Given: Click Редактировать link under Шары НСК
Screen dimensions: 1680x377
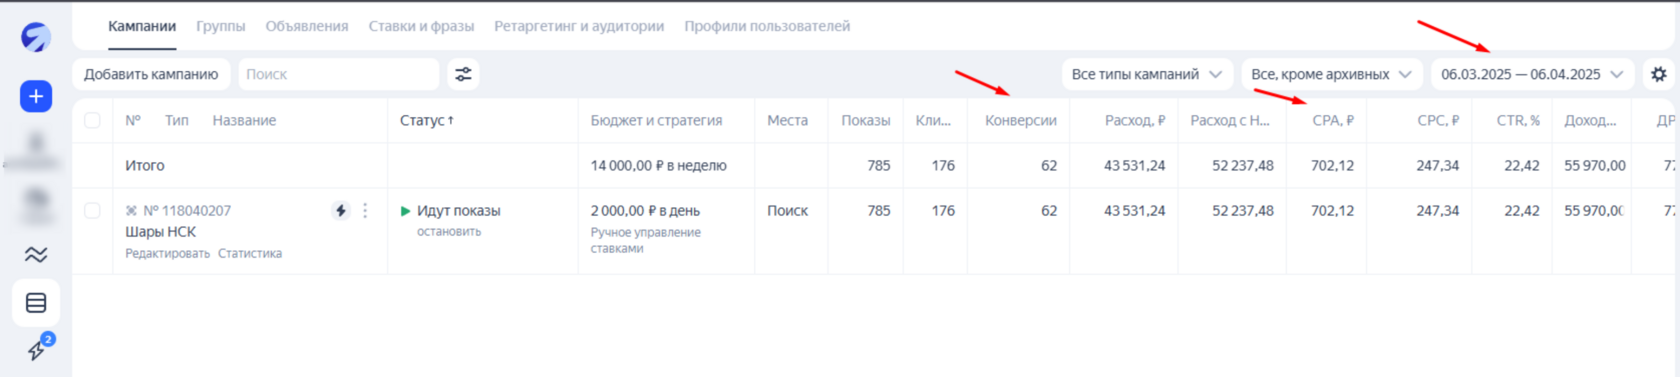Looking at the screenshot, I should point(167,253).
